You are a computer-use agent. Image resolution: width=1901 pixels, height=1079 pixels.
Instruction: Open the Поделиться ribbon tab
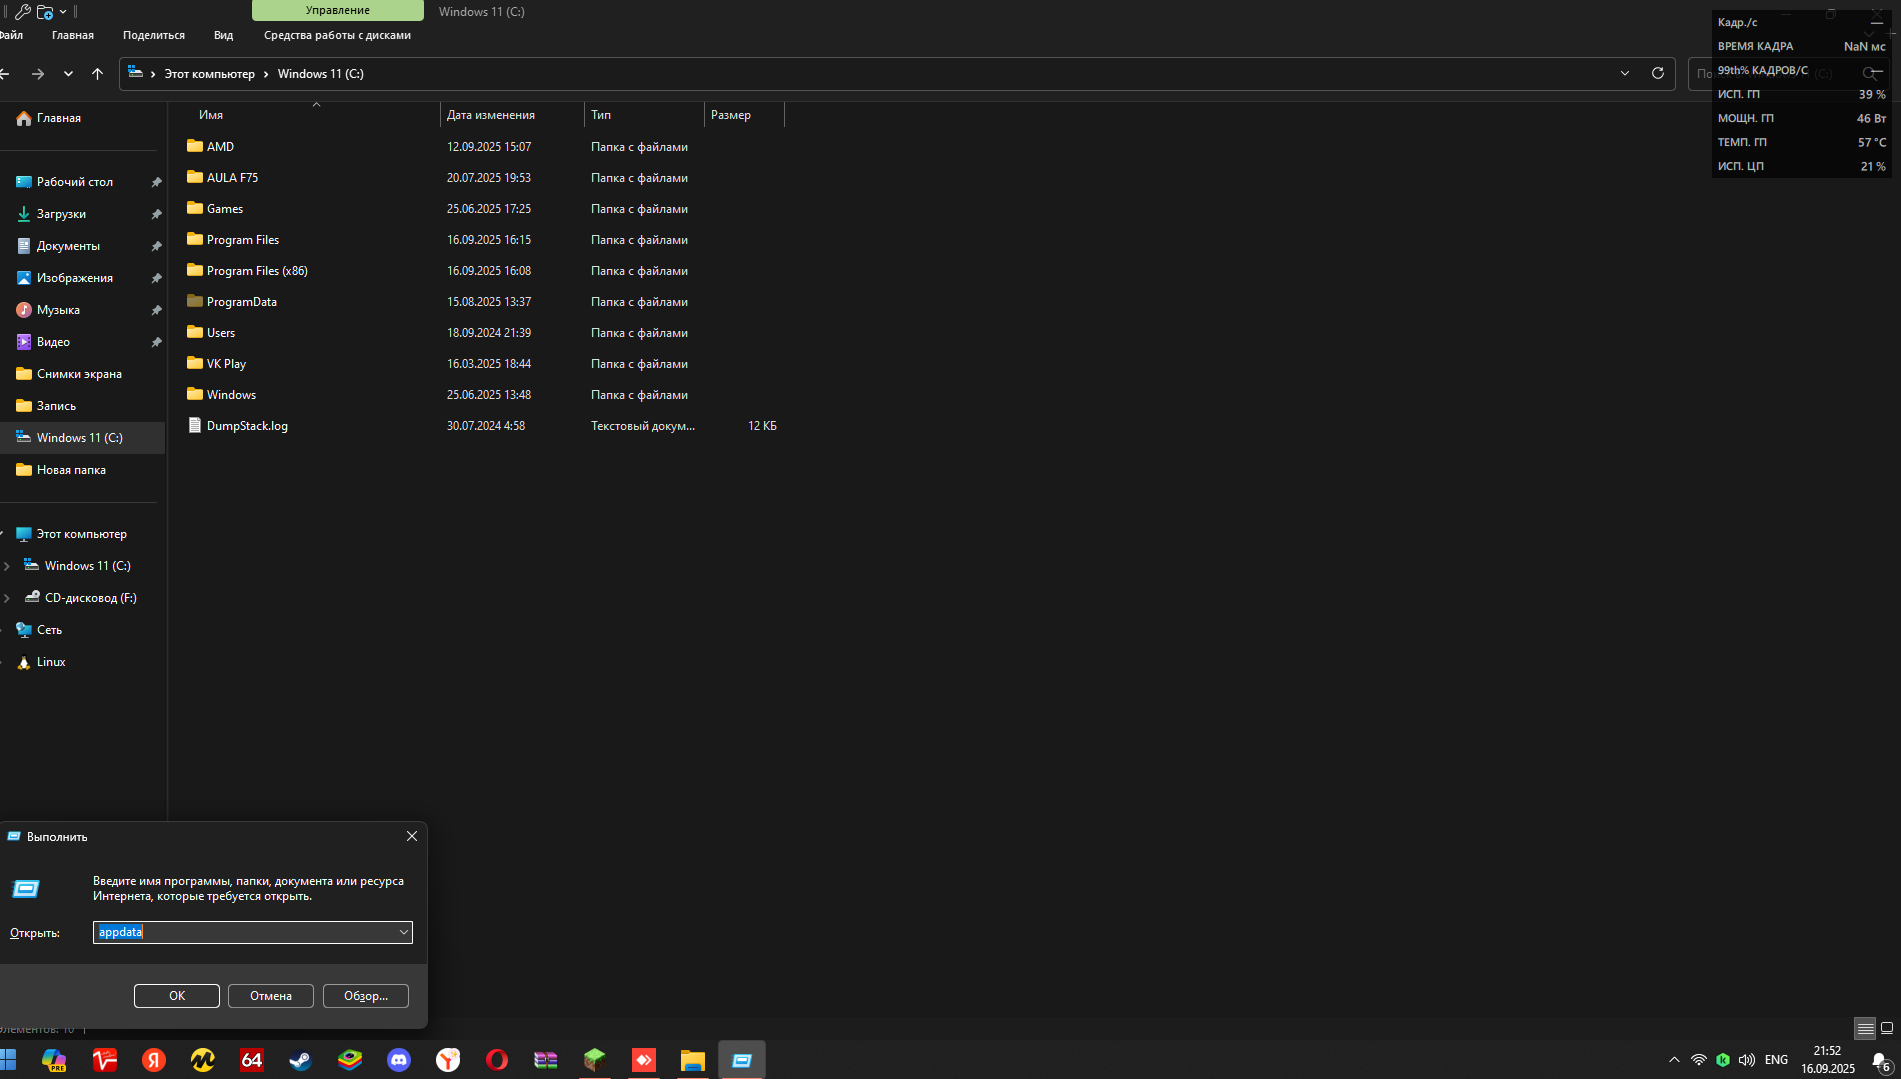pos(154,35)
